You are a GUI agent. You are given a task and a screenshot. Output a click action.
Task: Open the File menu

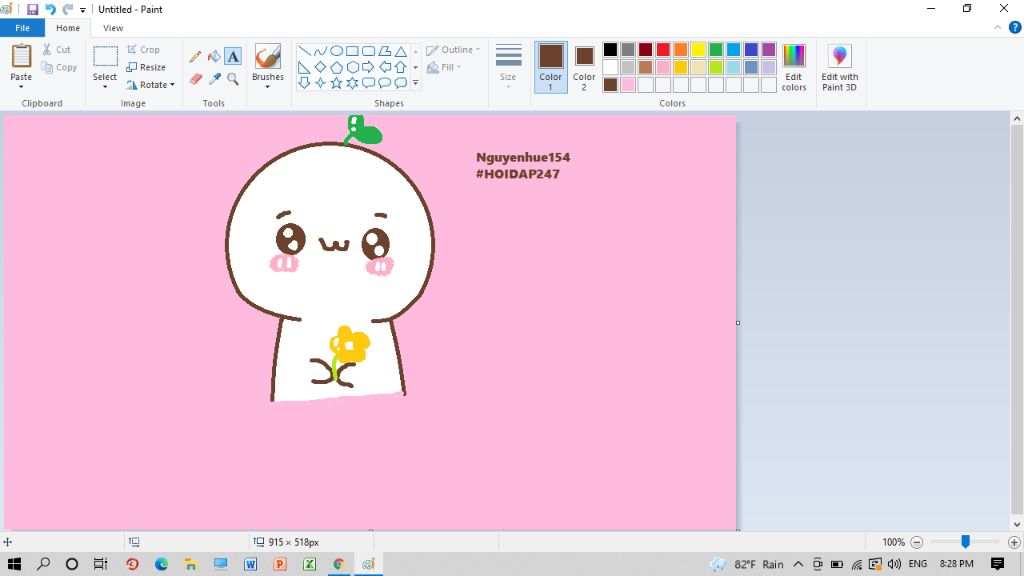point(22,28)
